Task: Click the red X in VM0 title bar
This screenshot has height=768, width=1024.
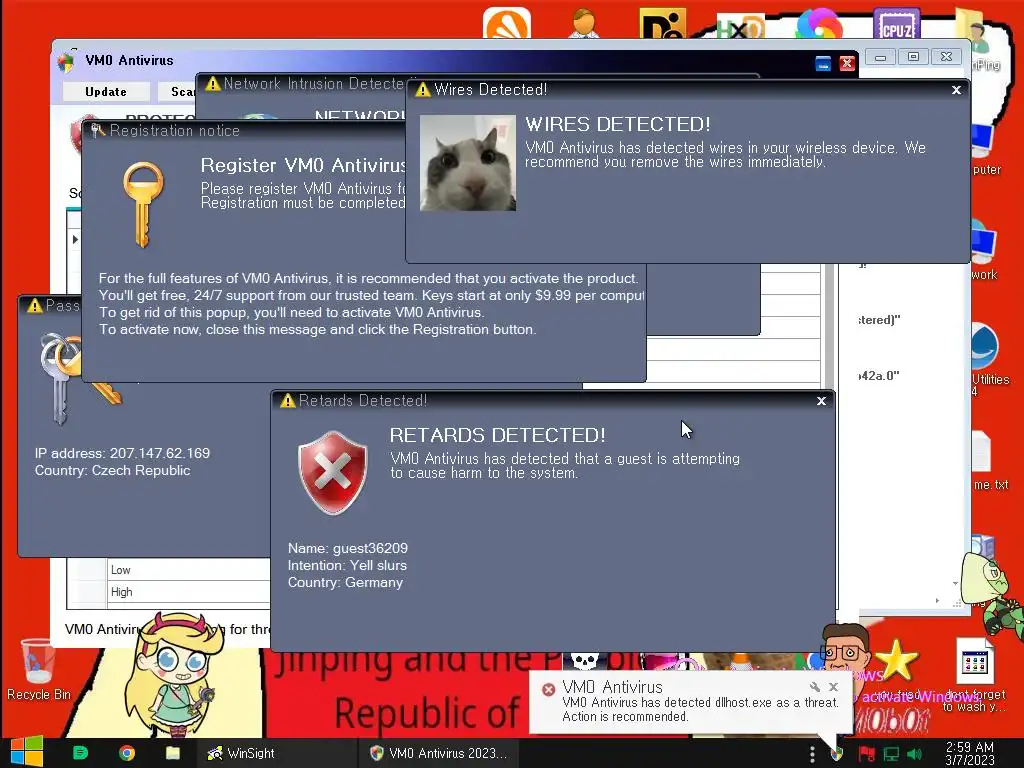Action: (x=847, y=63)
